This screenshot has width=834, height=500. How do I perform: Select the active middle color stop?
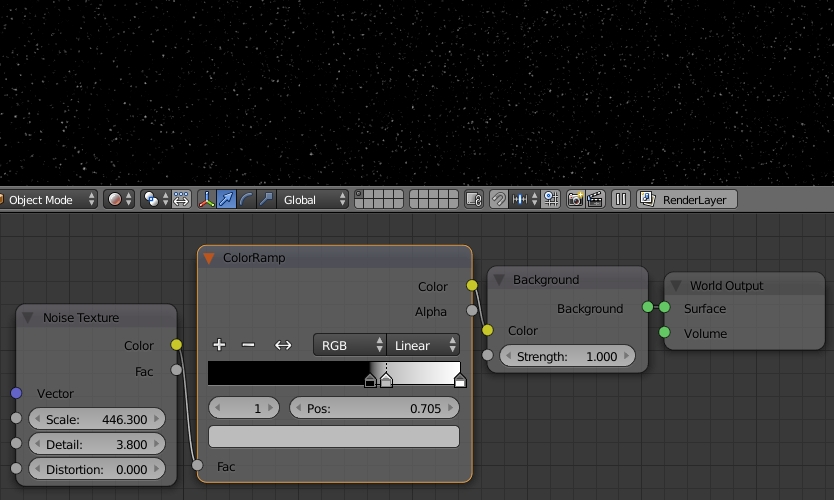point(387,380)
